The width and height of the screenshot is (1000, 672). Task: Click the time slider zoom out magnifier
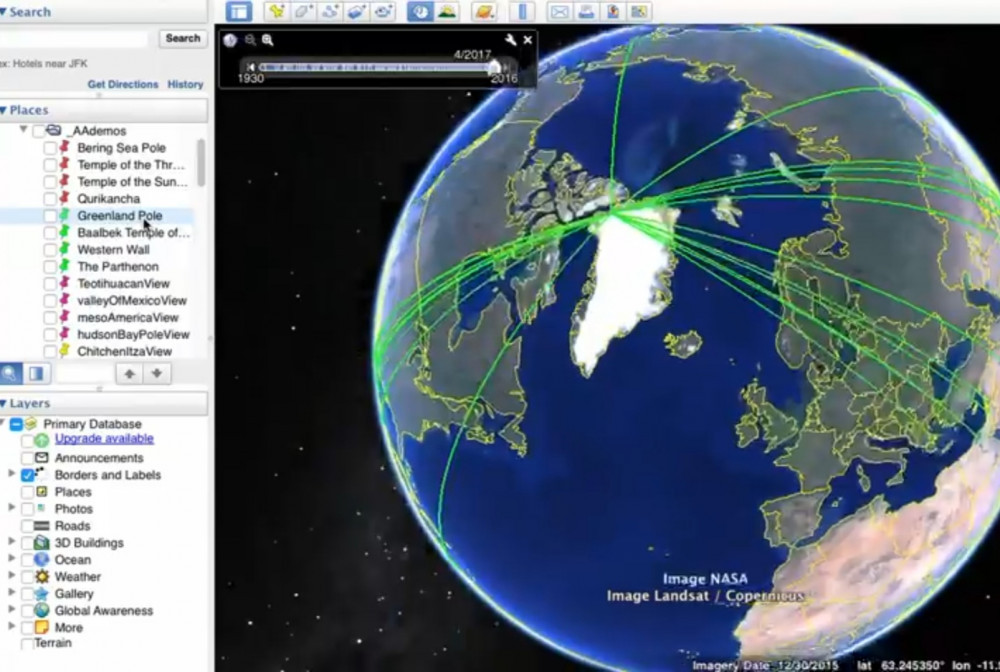pyautogui.click(x=250, y=40)
